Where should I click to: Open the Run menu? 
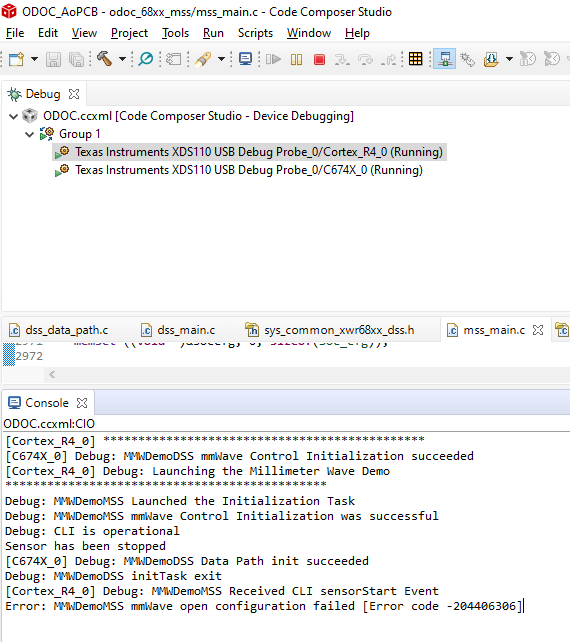coord(213,33)
